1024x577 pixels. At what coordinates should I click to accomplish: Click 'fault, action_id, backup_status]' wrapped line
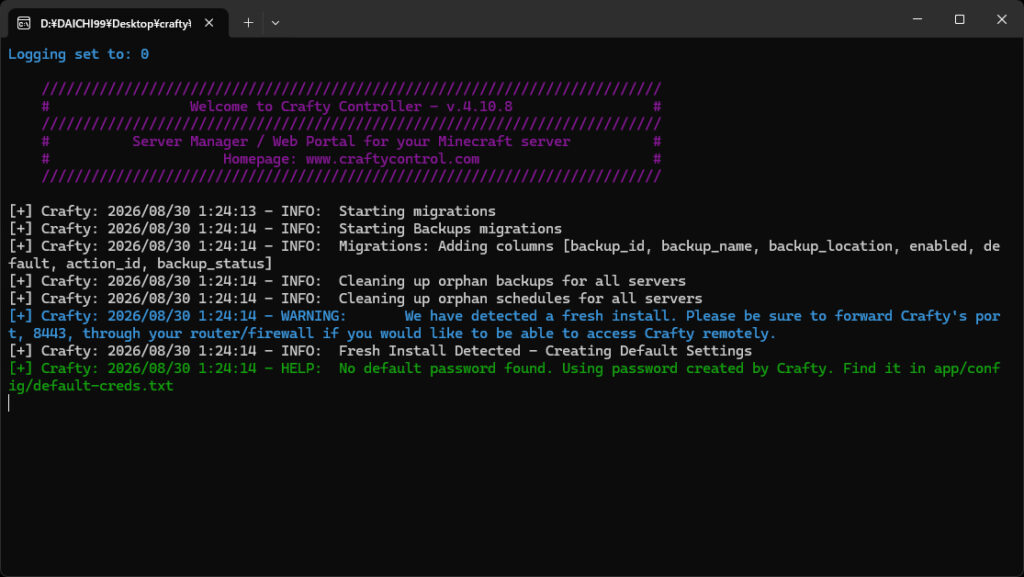click(x=140, y=264)
